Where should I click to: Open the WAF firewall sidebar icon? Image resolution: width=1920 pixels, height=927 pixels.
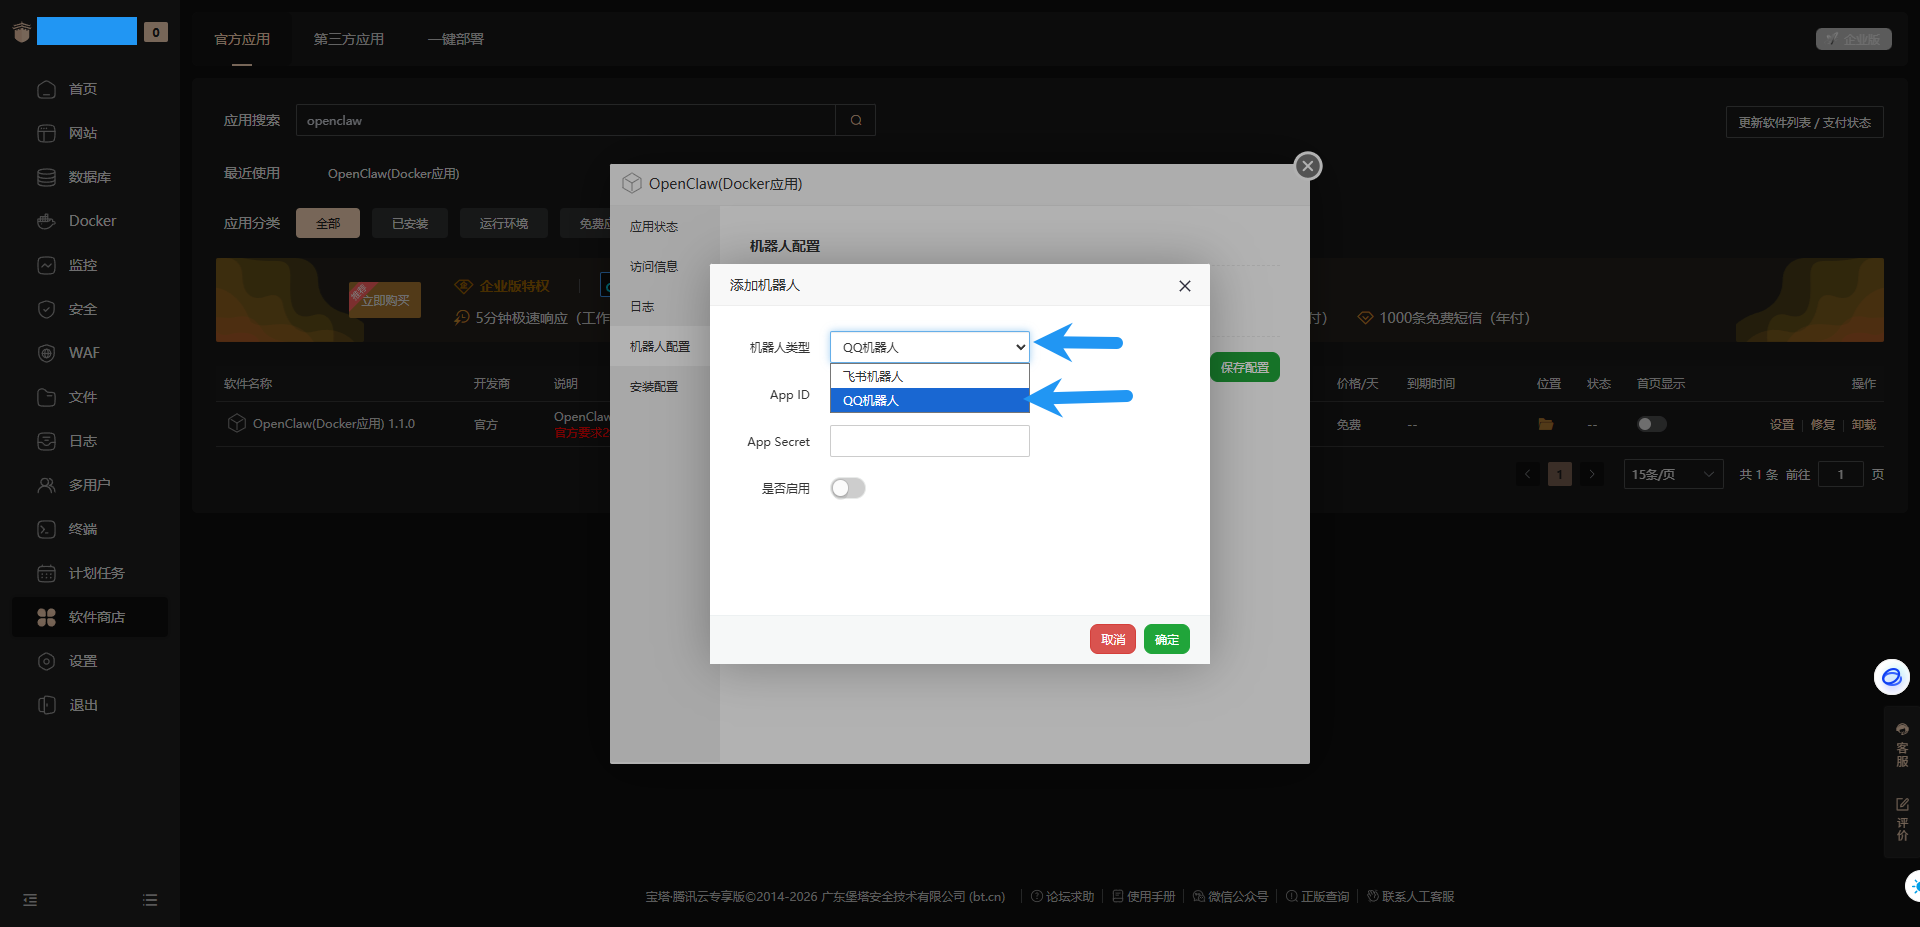pos(46,353)
